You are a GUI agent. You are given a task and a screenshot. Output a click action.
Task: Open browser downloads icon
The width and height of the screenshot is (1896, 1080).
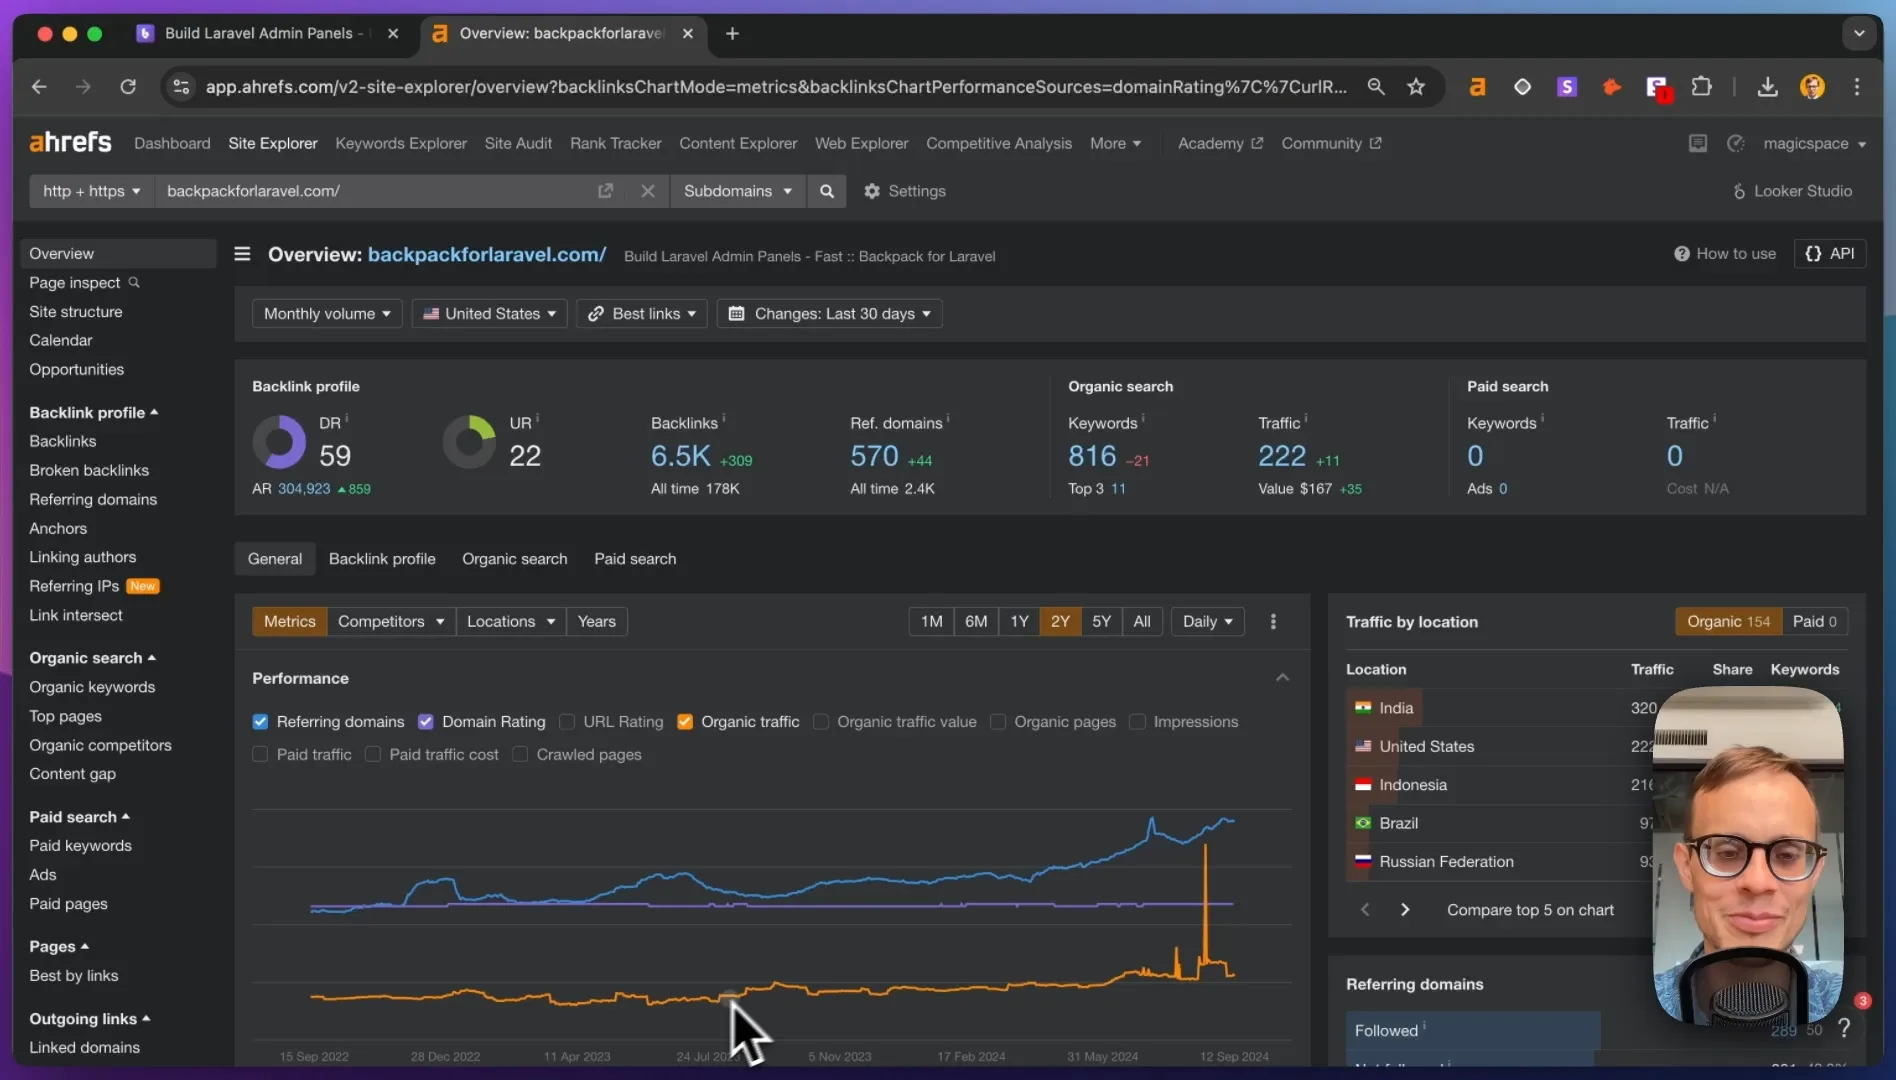coord(1767,87)
